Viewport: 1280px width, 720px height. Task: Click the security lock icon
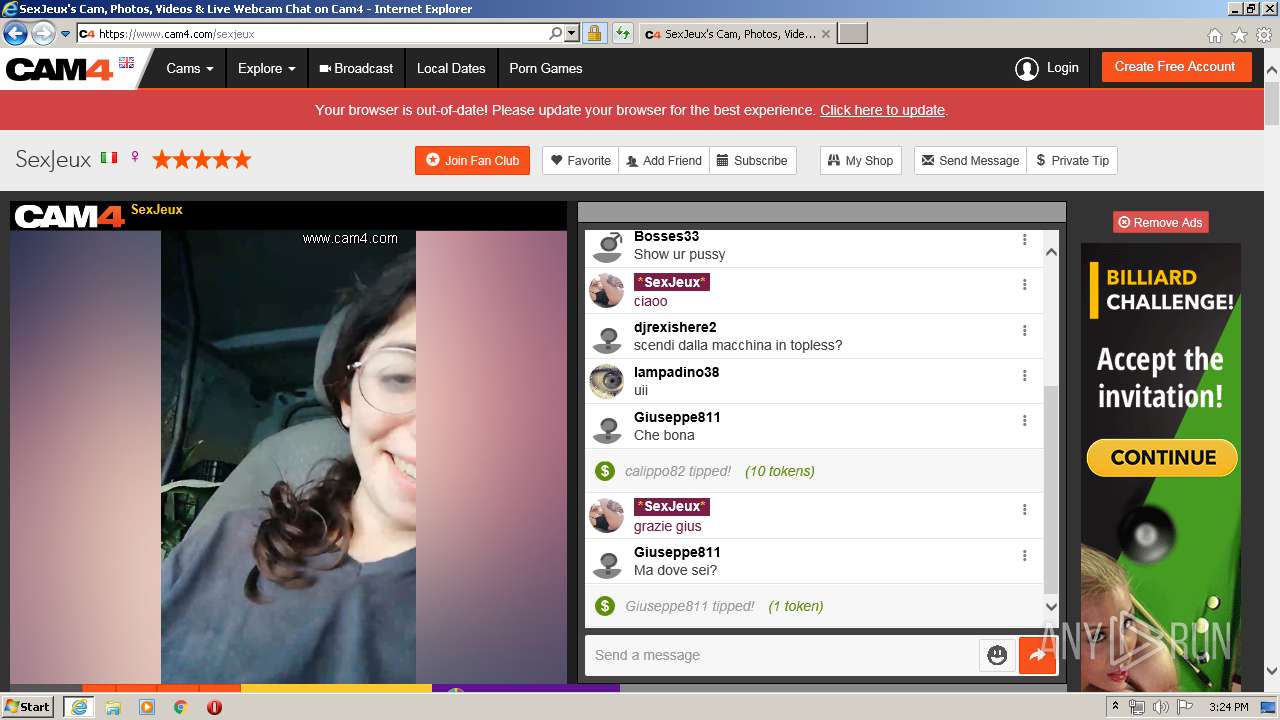pyautogui.click(x=594, y=34)
